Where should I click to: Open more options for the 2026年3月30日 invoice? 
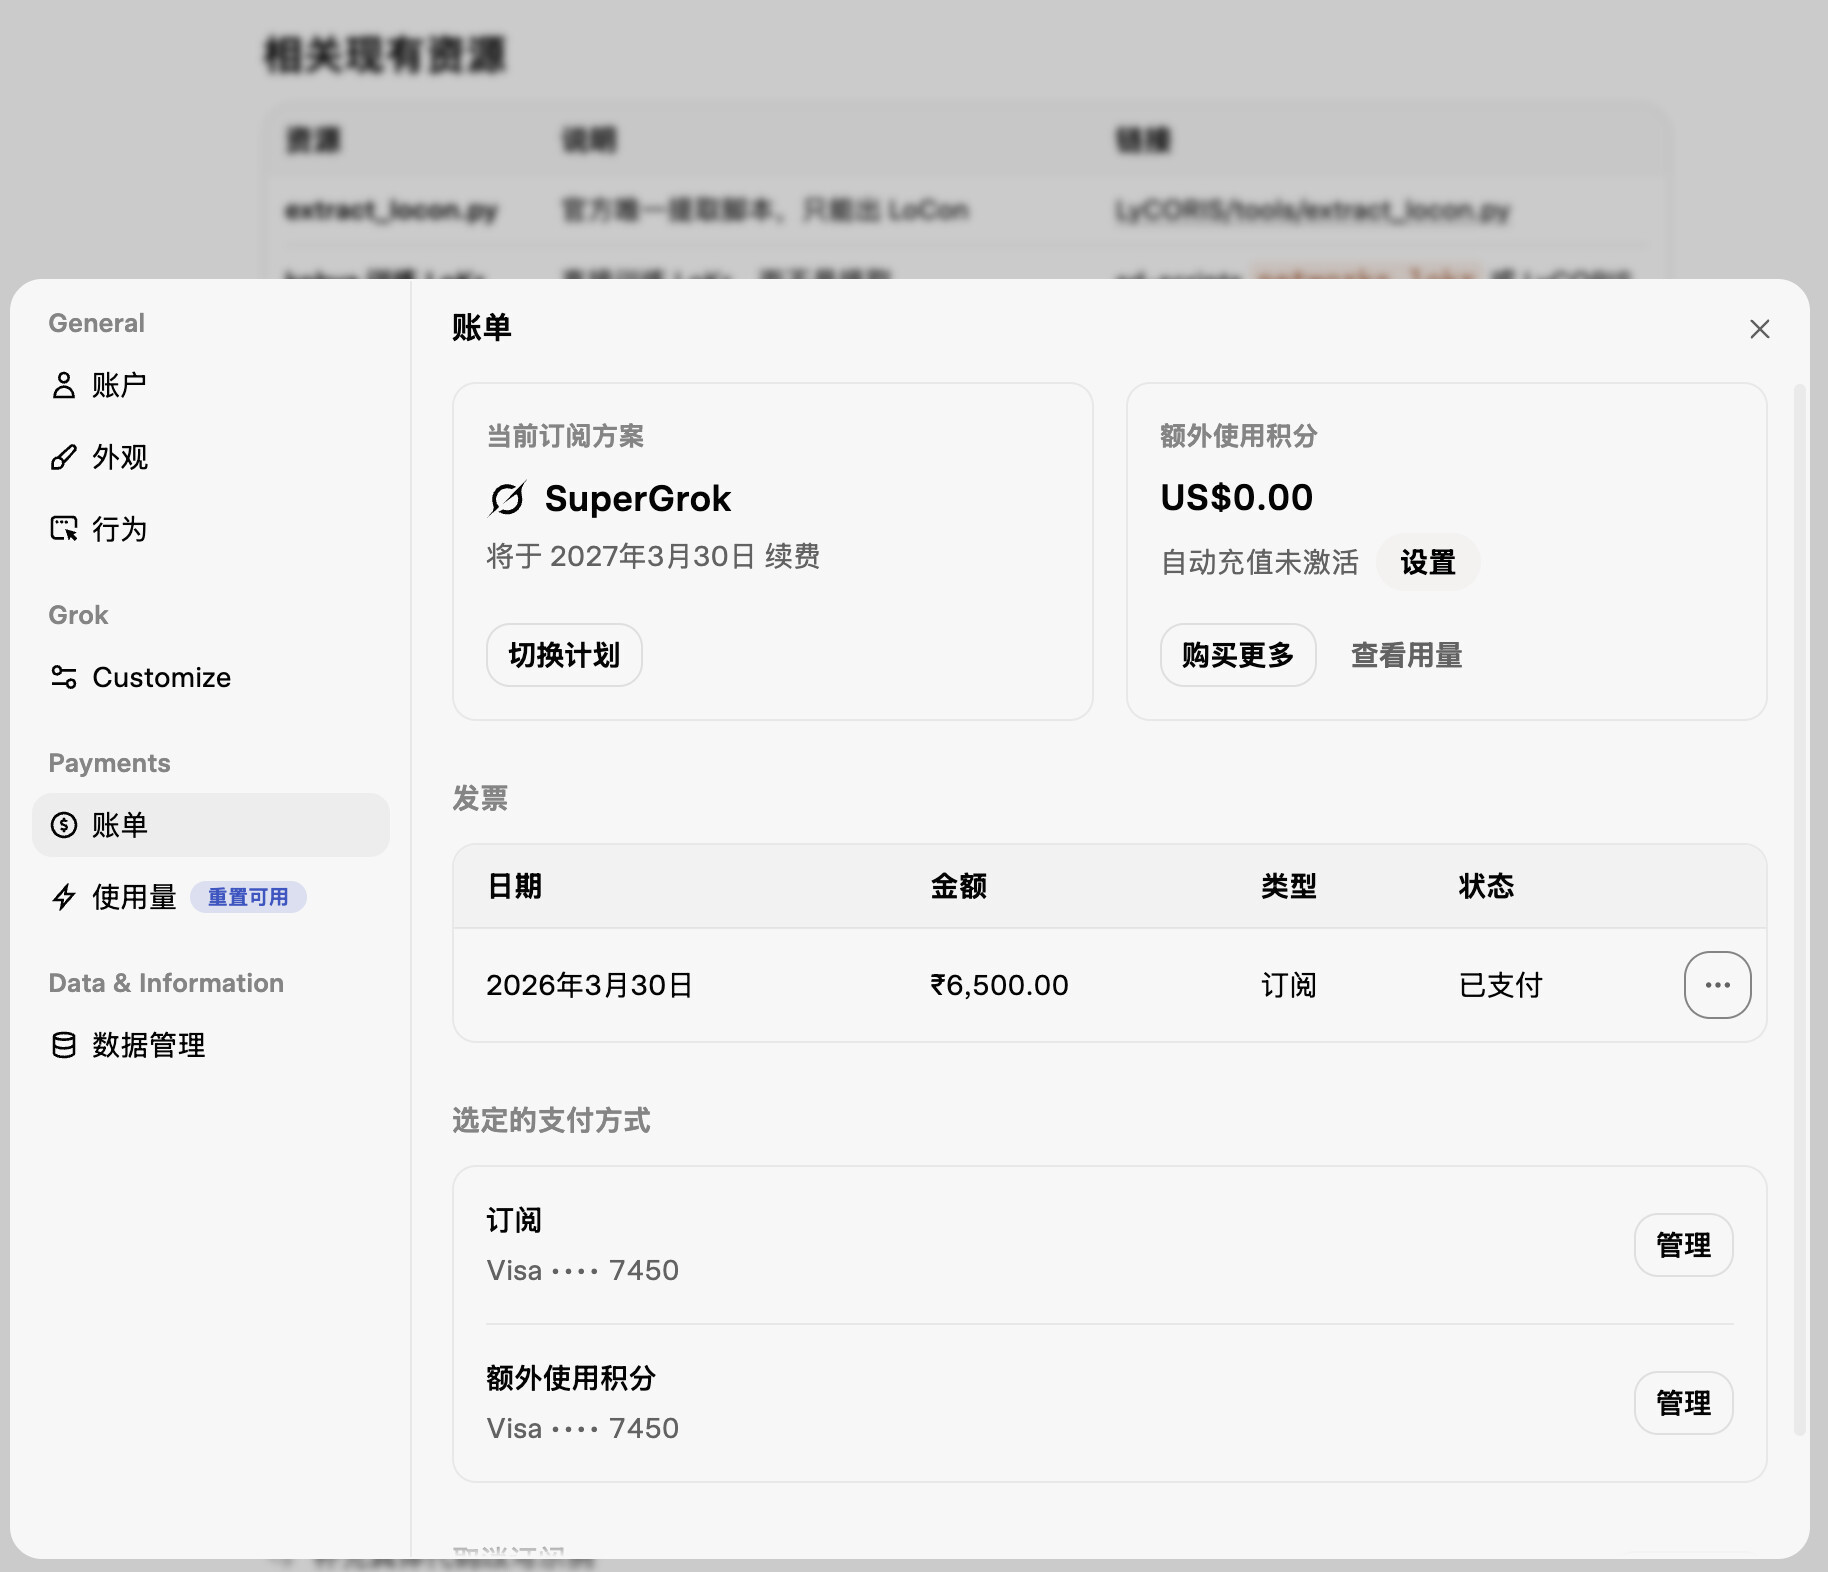(1717, 985)
